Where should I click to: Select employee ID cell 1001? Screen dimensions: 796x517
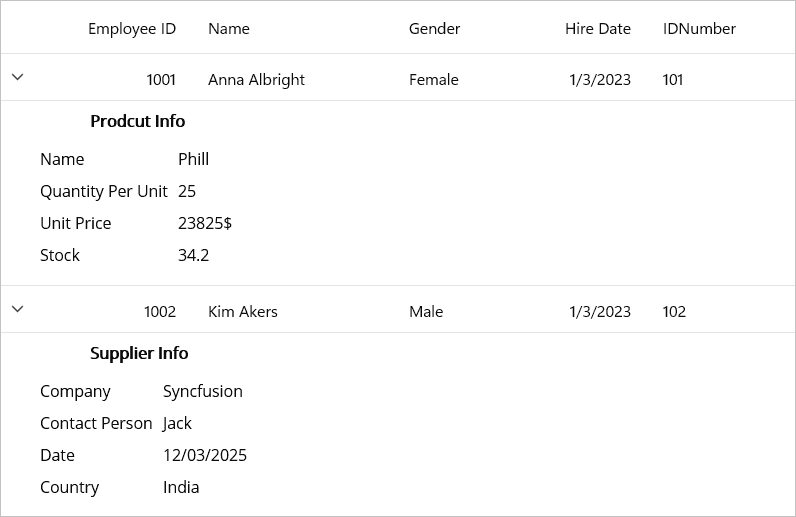pos(160,80)
